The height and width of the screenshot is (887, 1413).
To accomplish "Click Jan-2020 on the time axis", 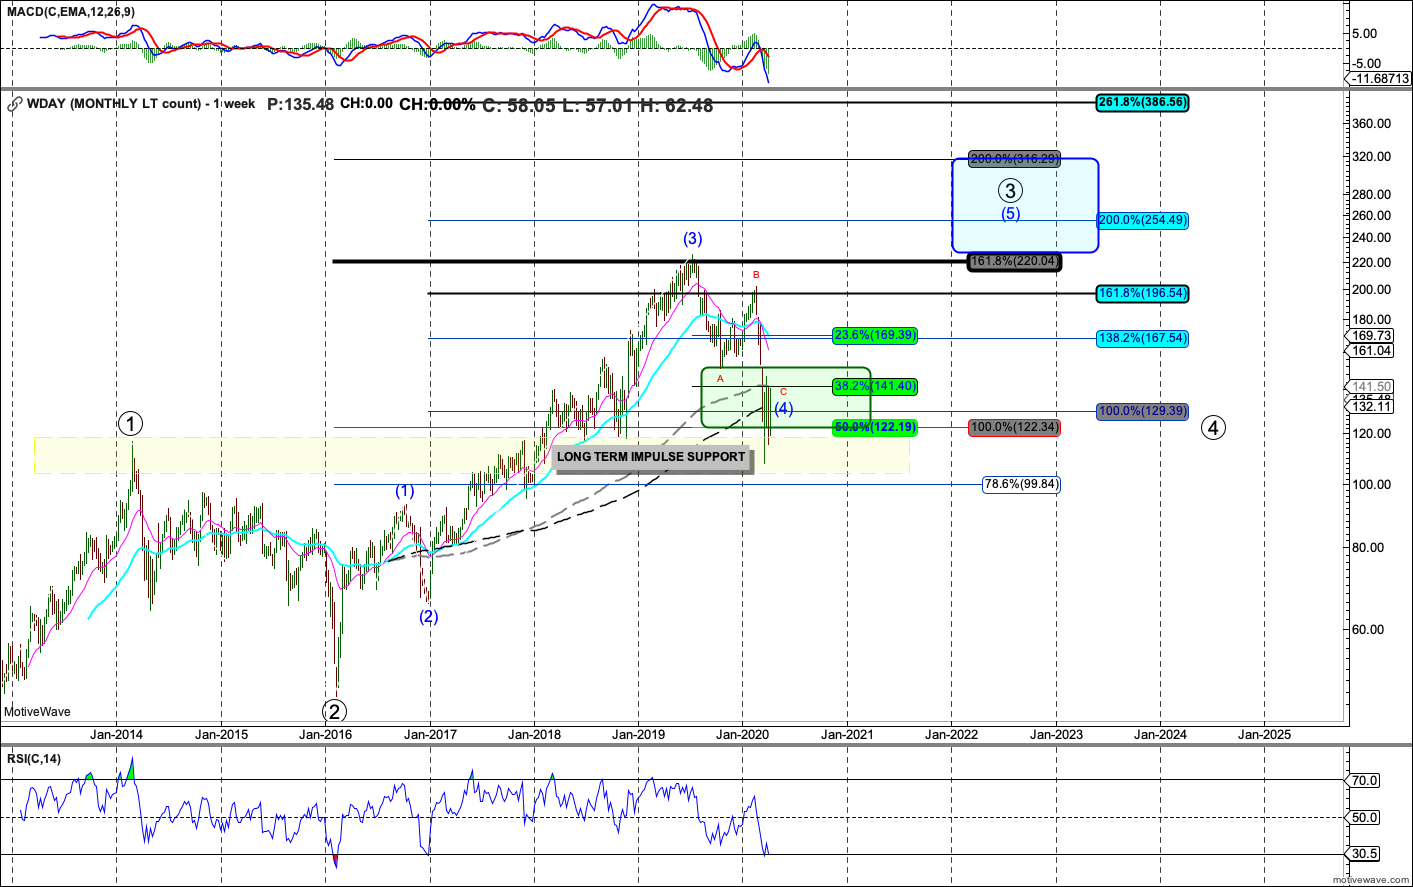I will click(743, 734).
